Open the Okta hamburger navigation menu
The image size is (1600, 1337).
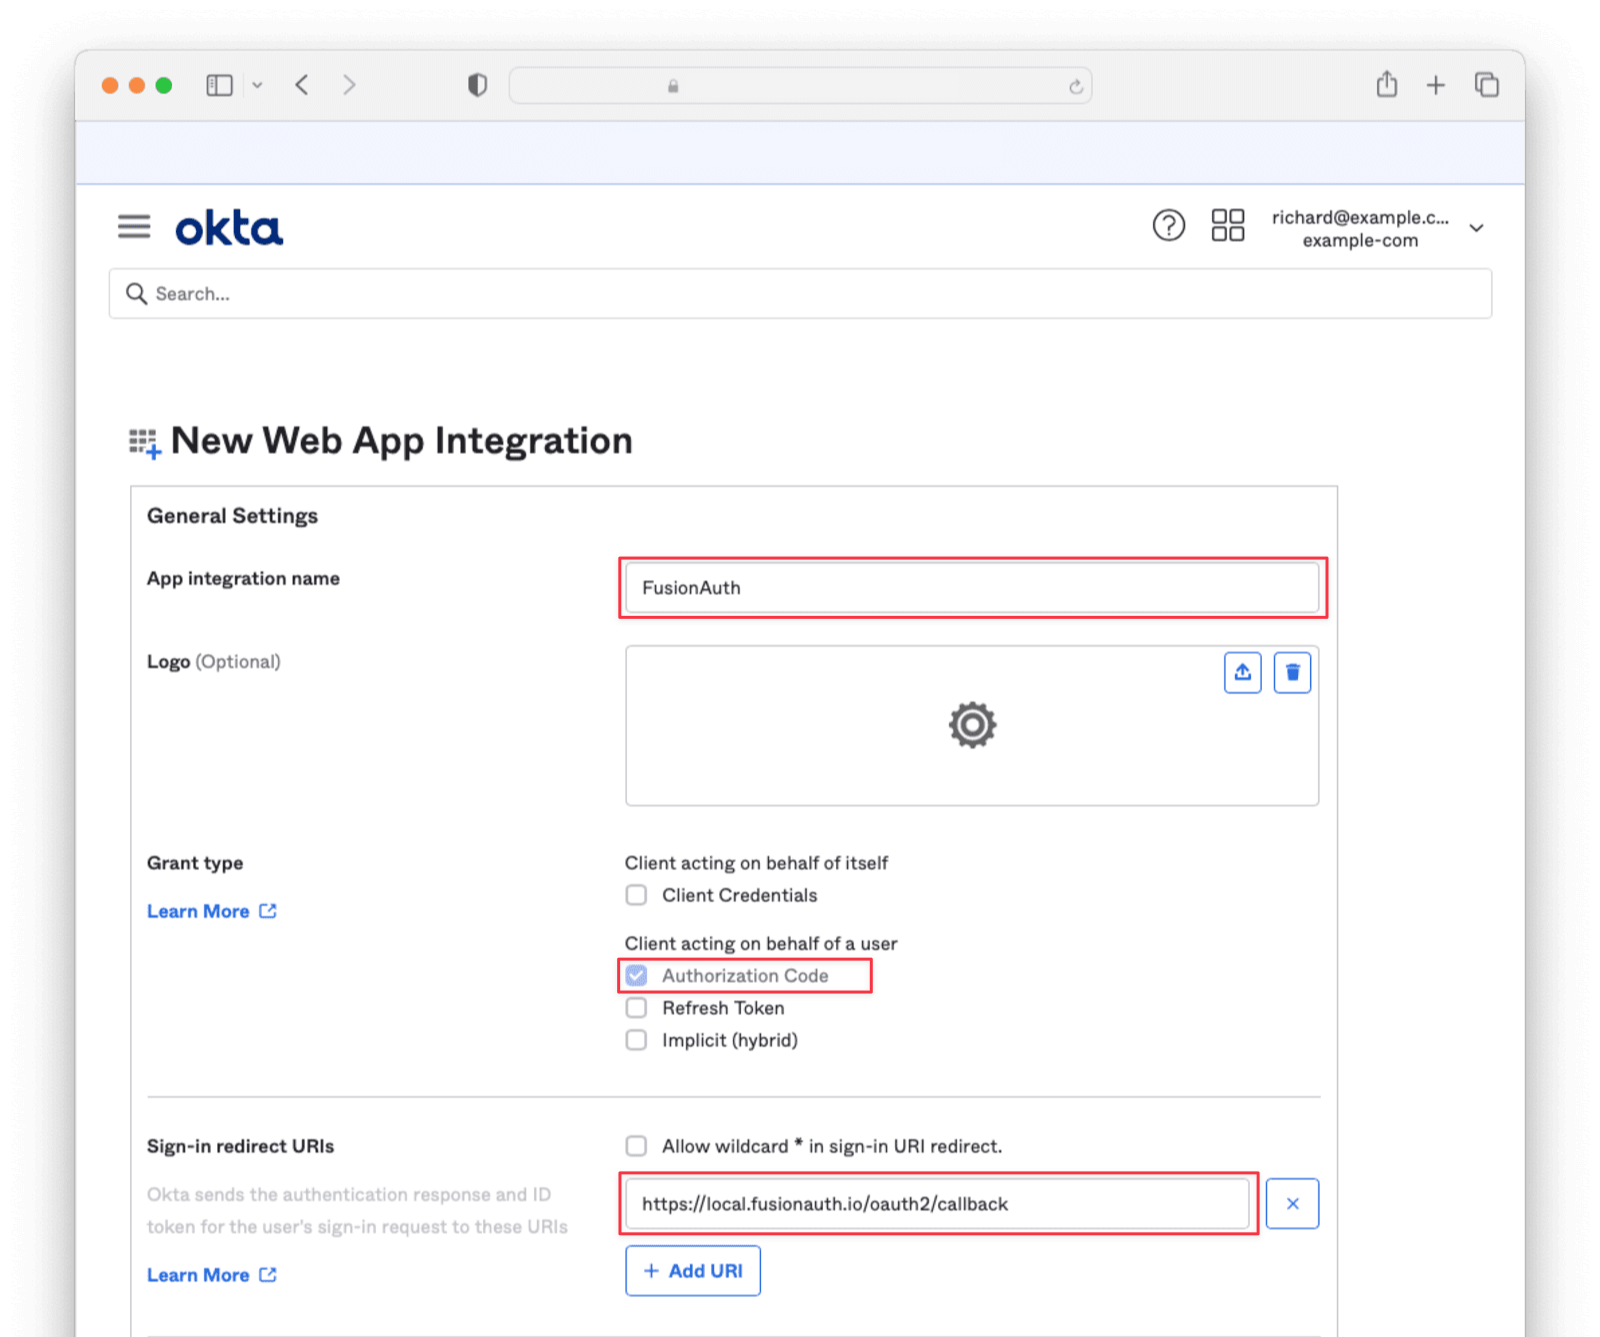coord(134,227)
